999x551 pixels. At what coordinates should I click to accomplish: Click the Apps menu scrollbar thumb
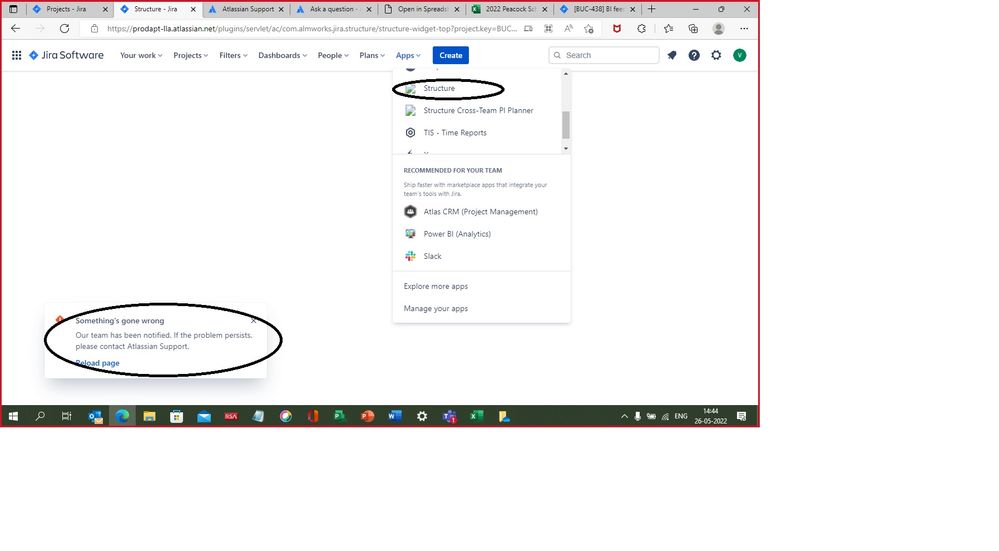point(566,125)
